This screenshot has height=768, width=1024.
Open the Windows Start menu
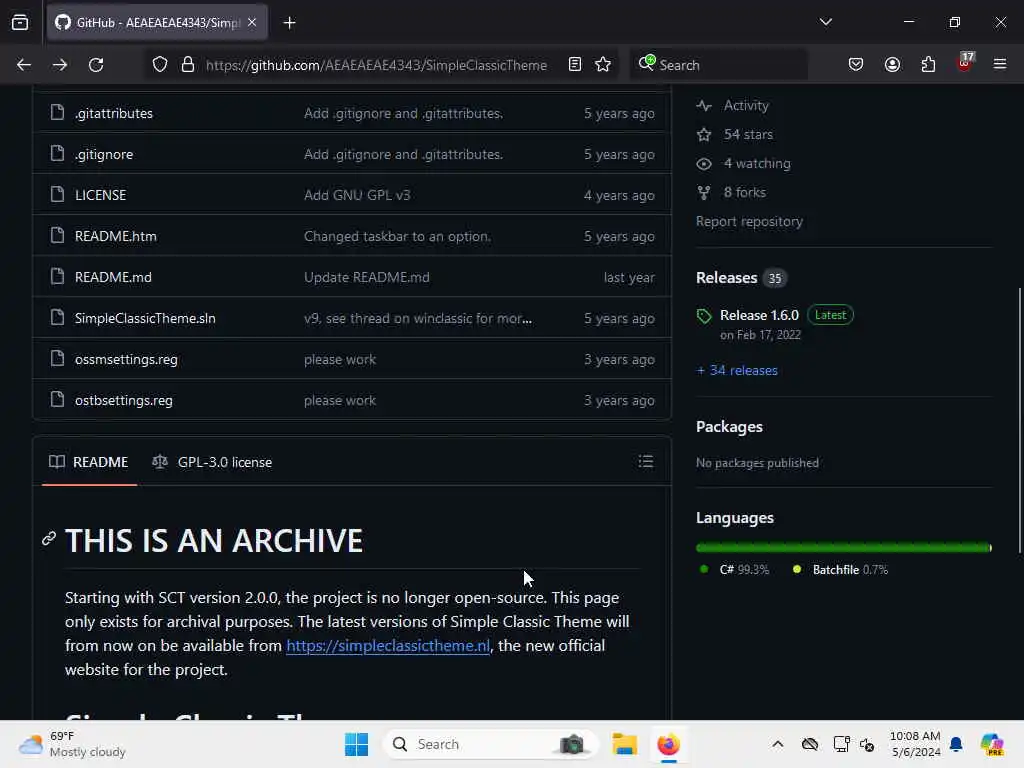click(356, 744)
